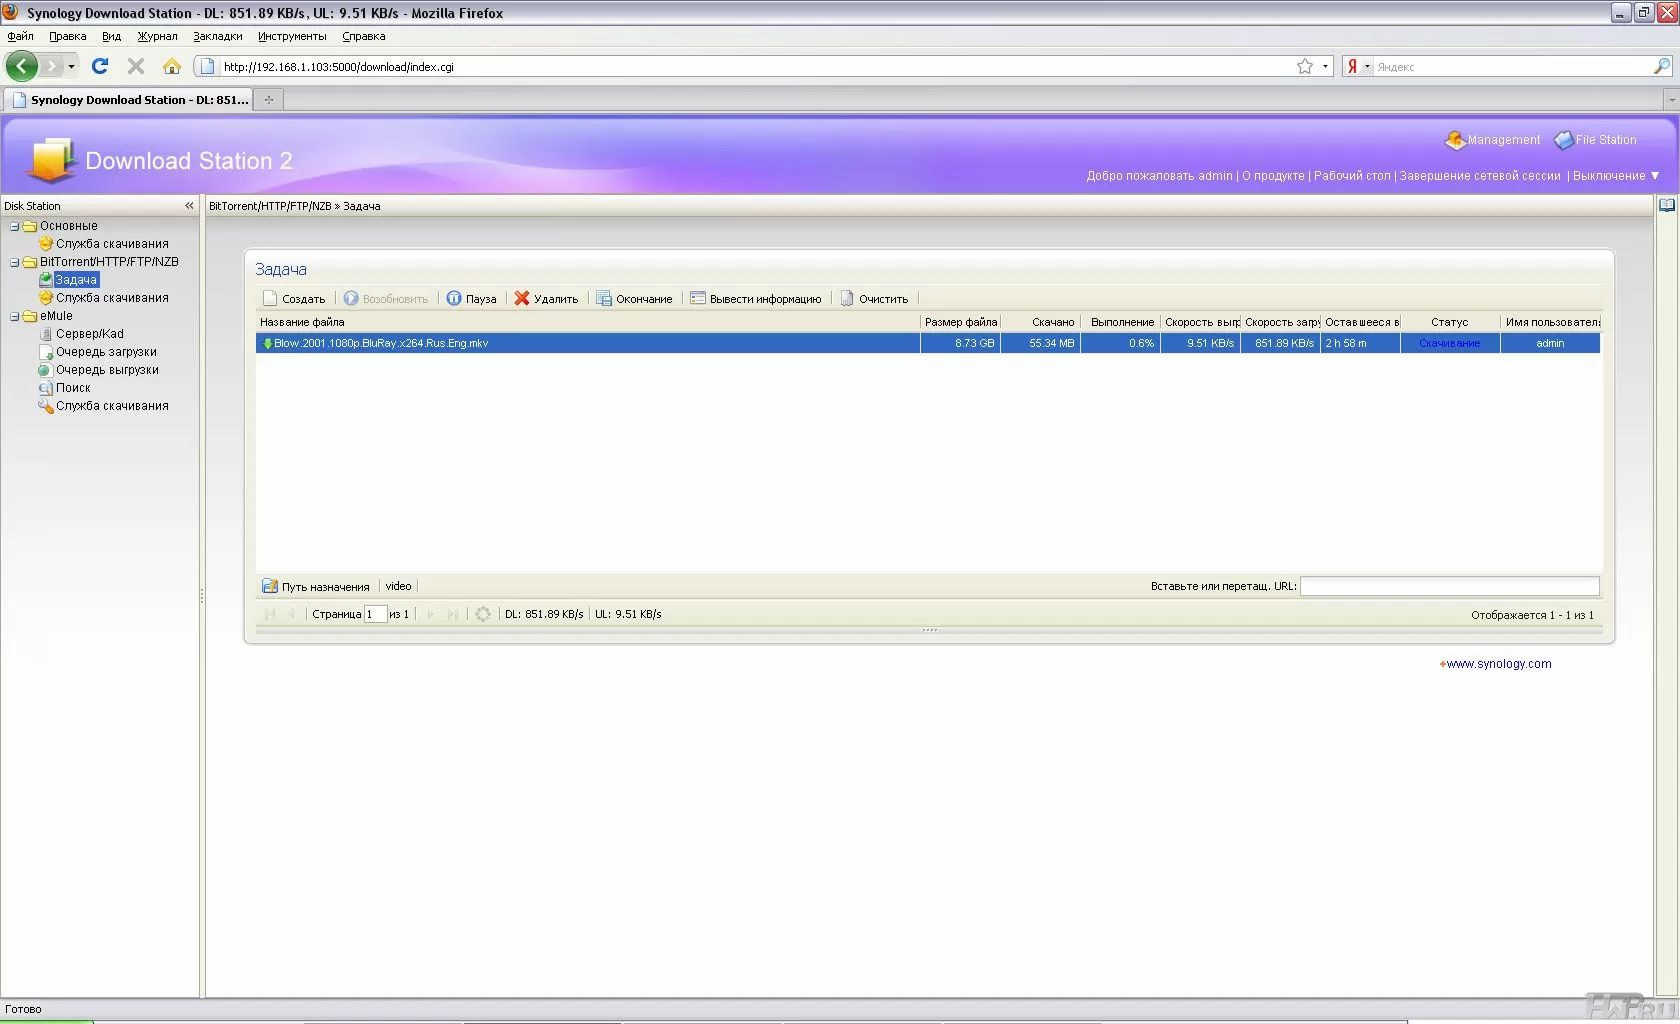The image size is (1680, 1024).
Task: Click the Создать (Create) task icon
Action: coord(270,298)
